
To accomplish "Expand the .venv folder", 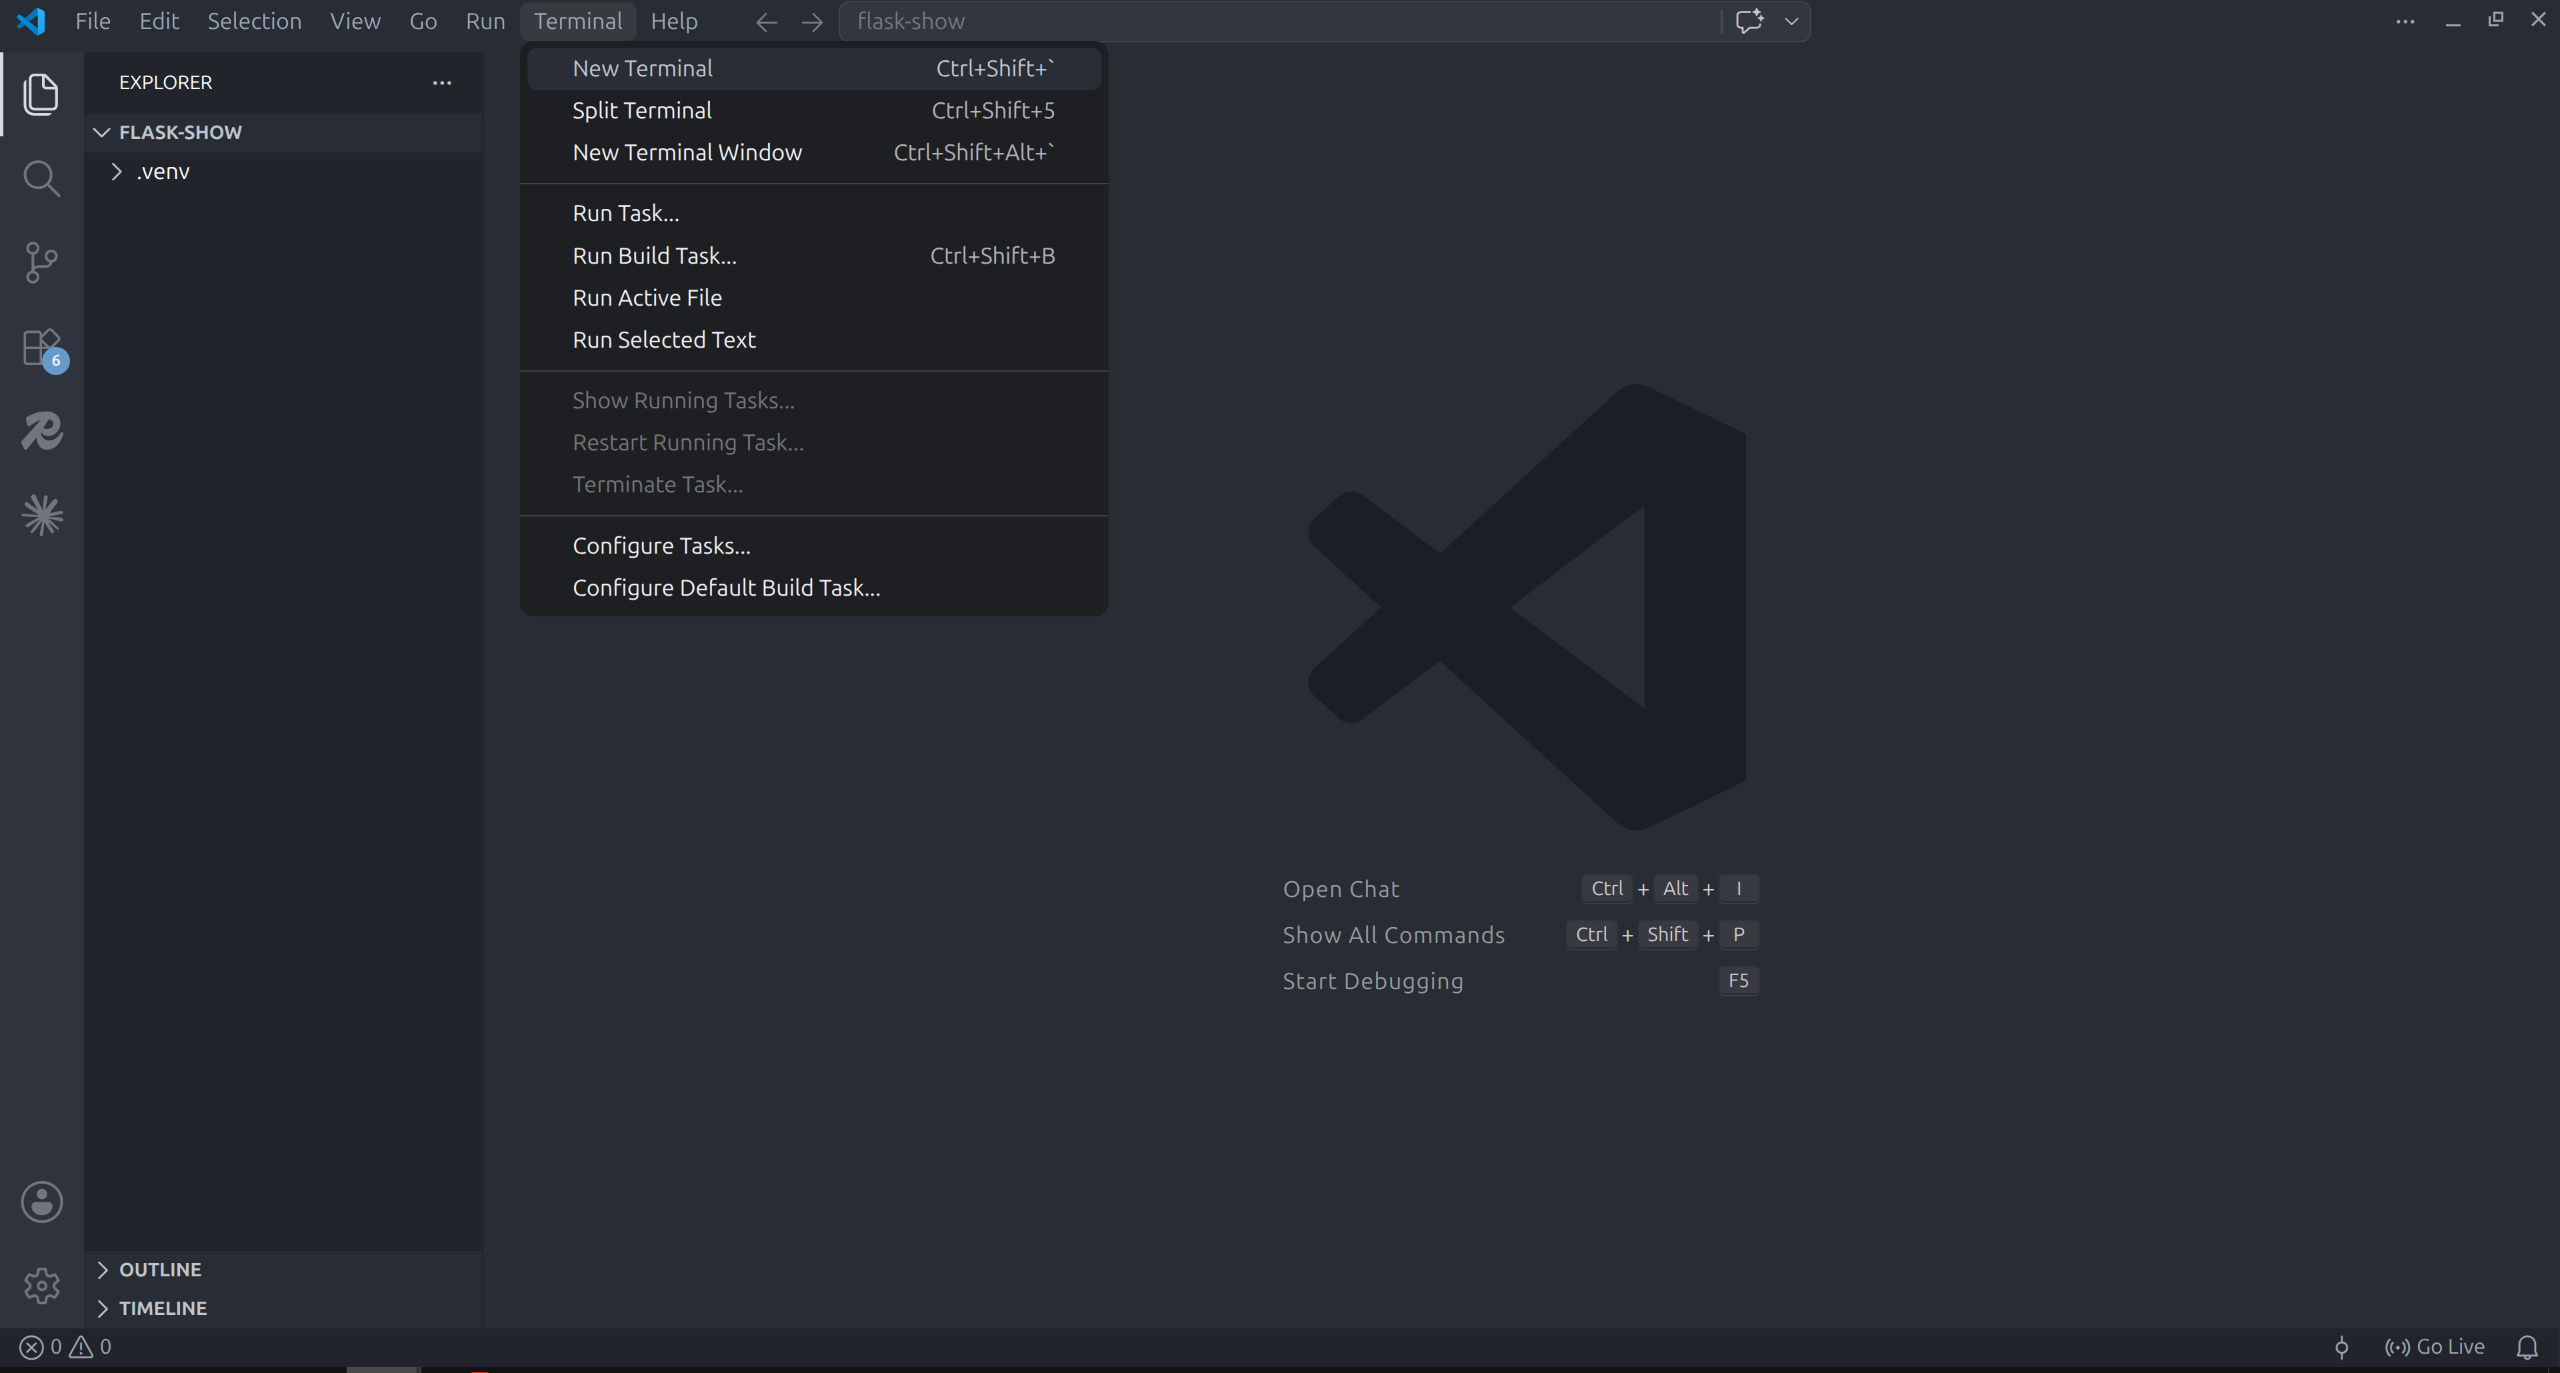I will (283, 172).
